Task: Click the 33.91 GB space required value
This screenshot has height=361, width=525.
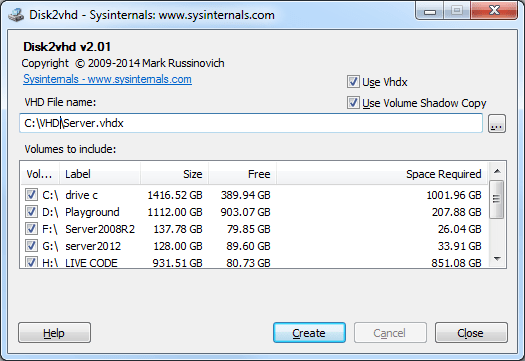Action: tap(460, 246)
